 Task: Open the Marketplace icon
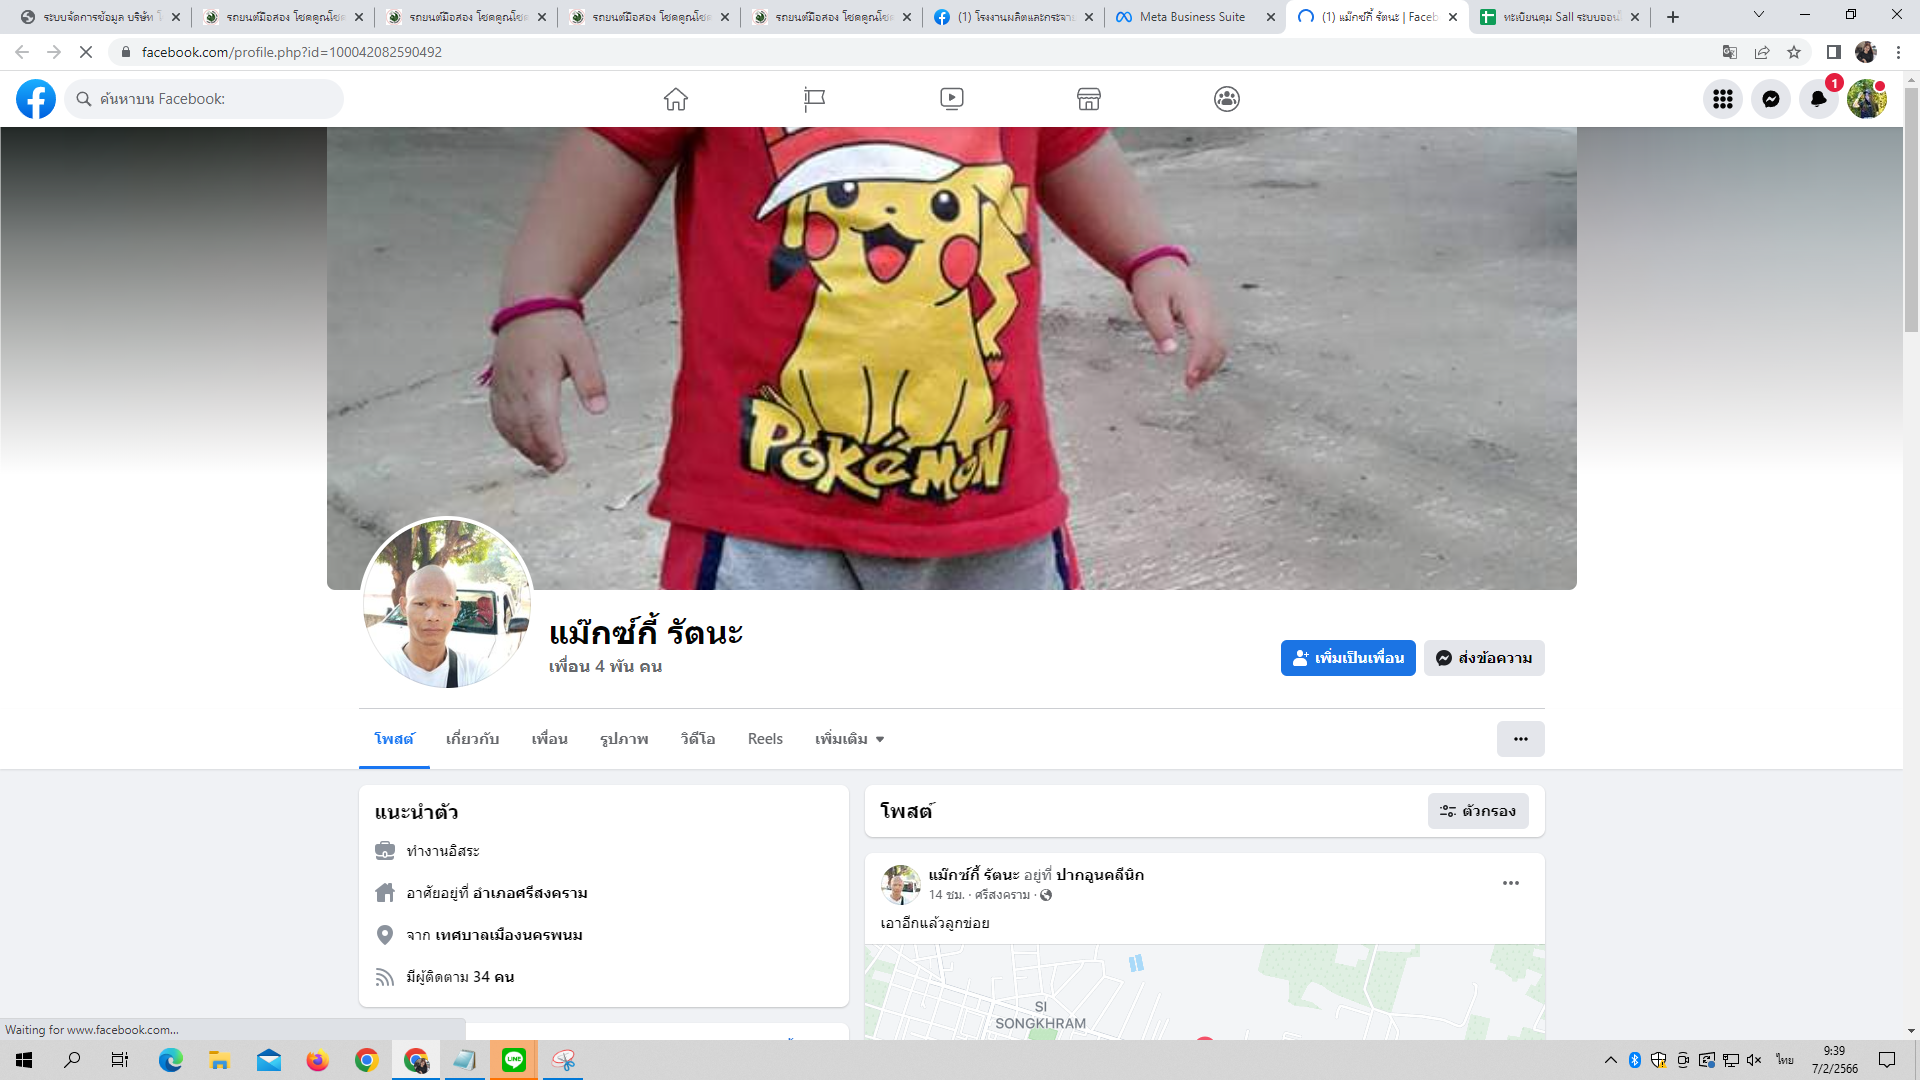coord(1089,99)
